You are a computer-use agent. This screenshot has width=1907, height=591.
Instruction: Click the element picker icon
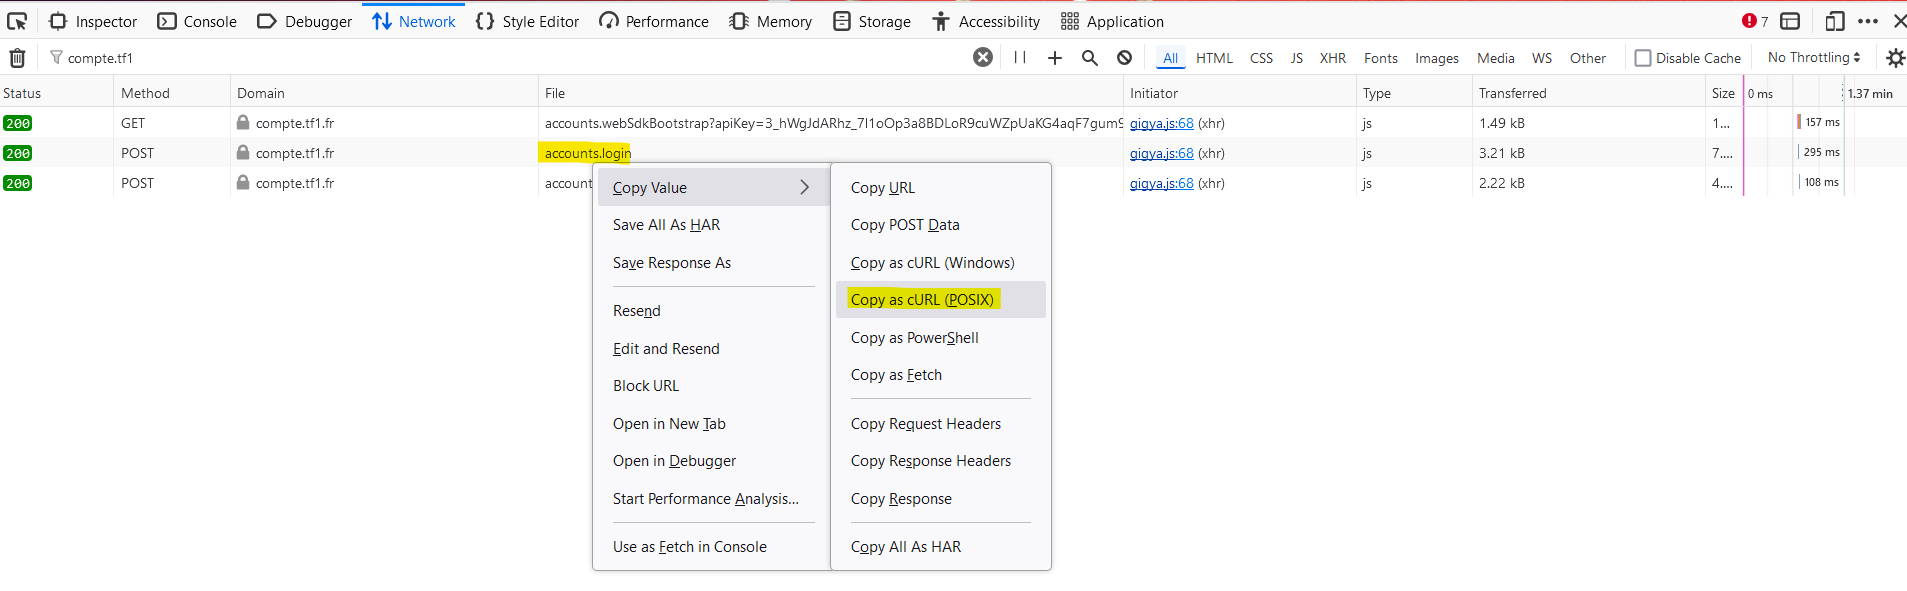click(x=17, y=21)
